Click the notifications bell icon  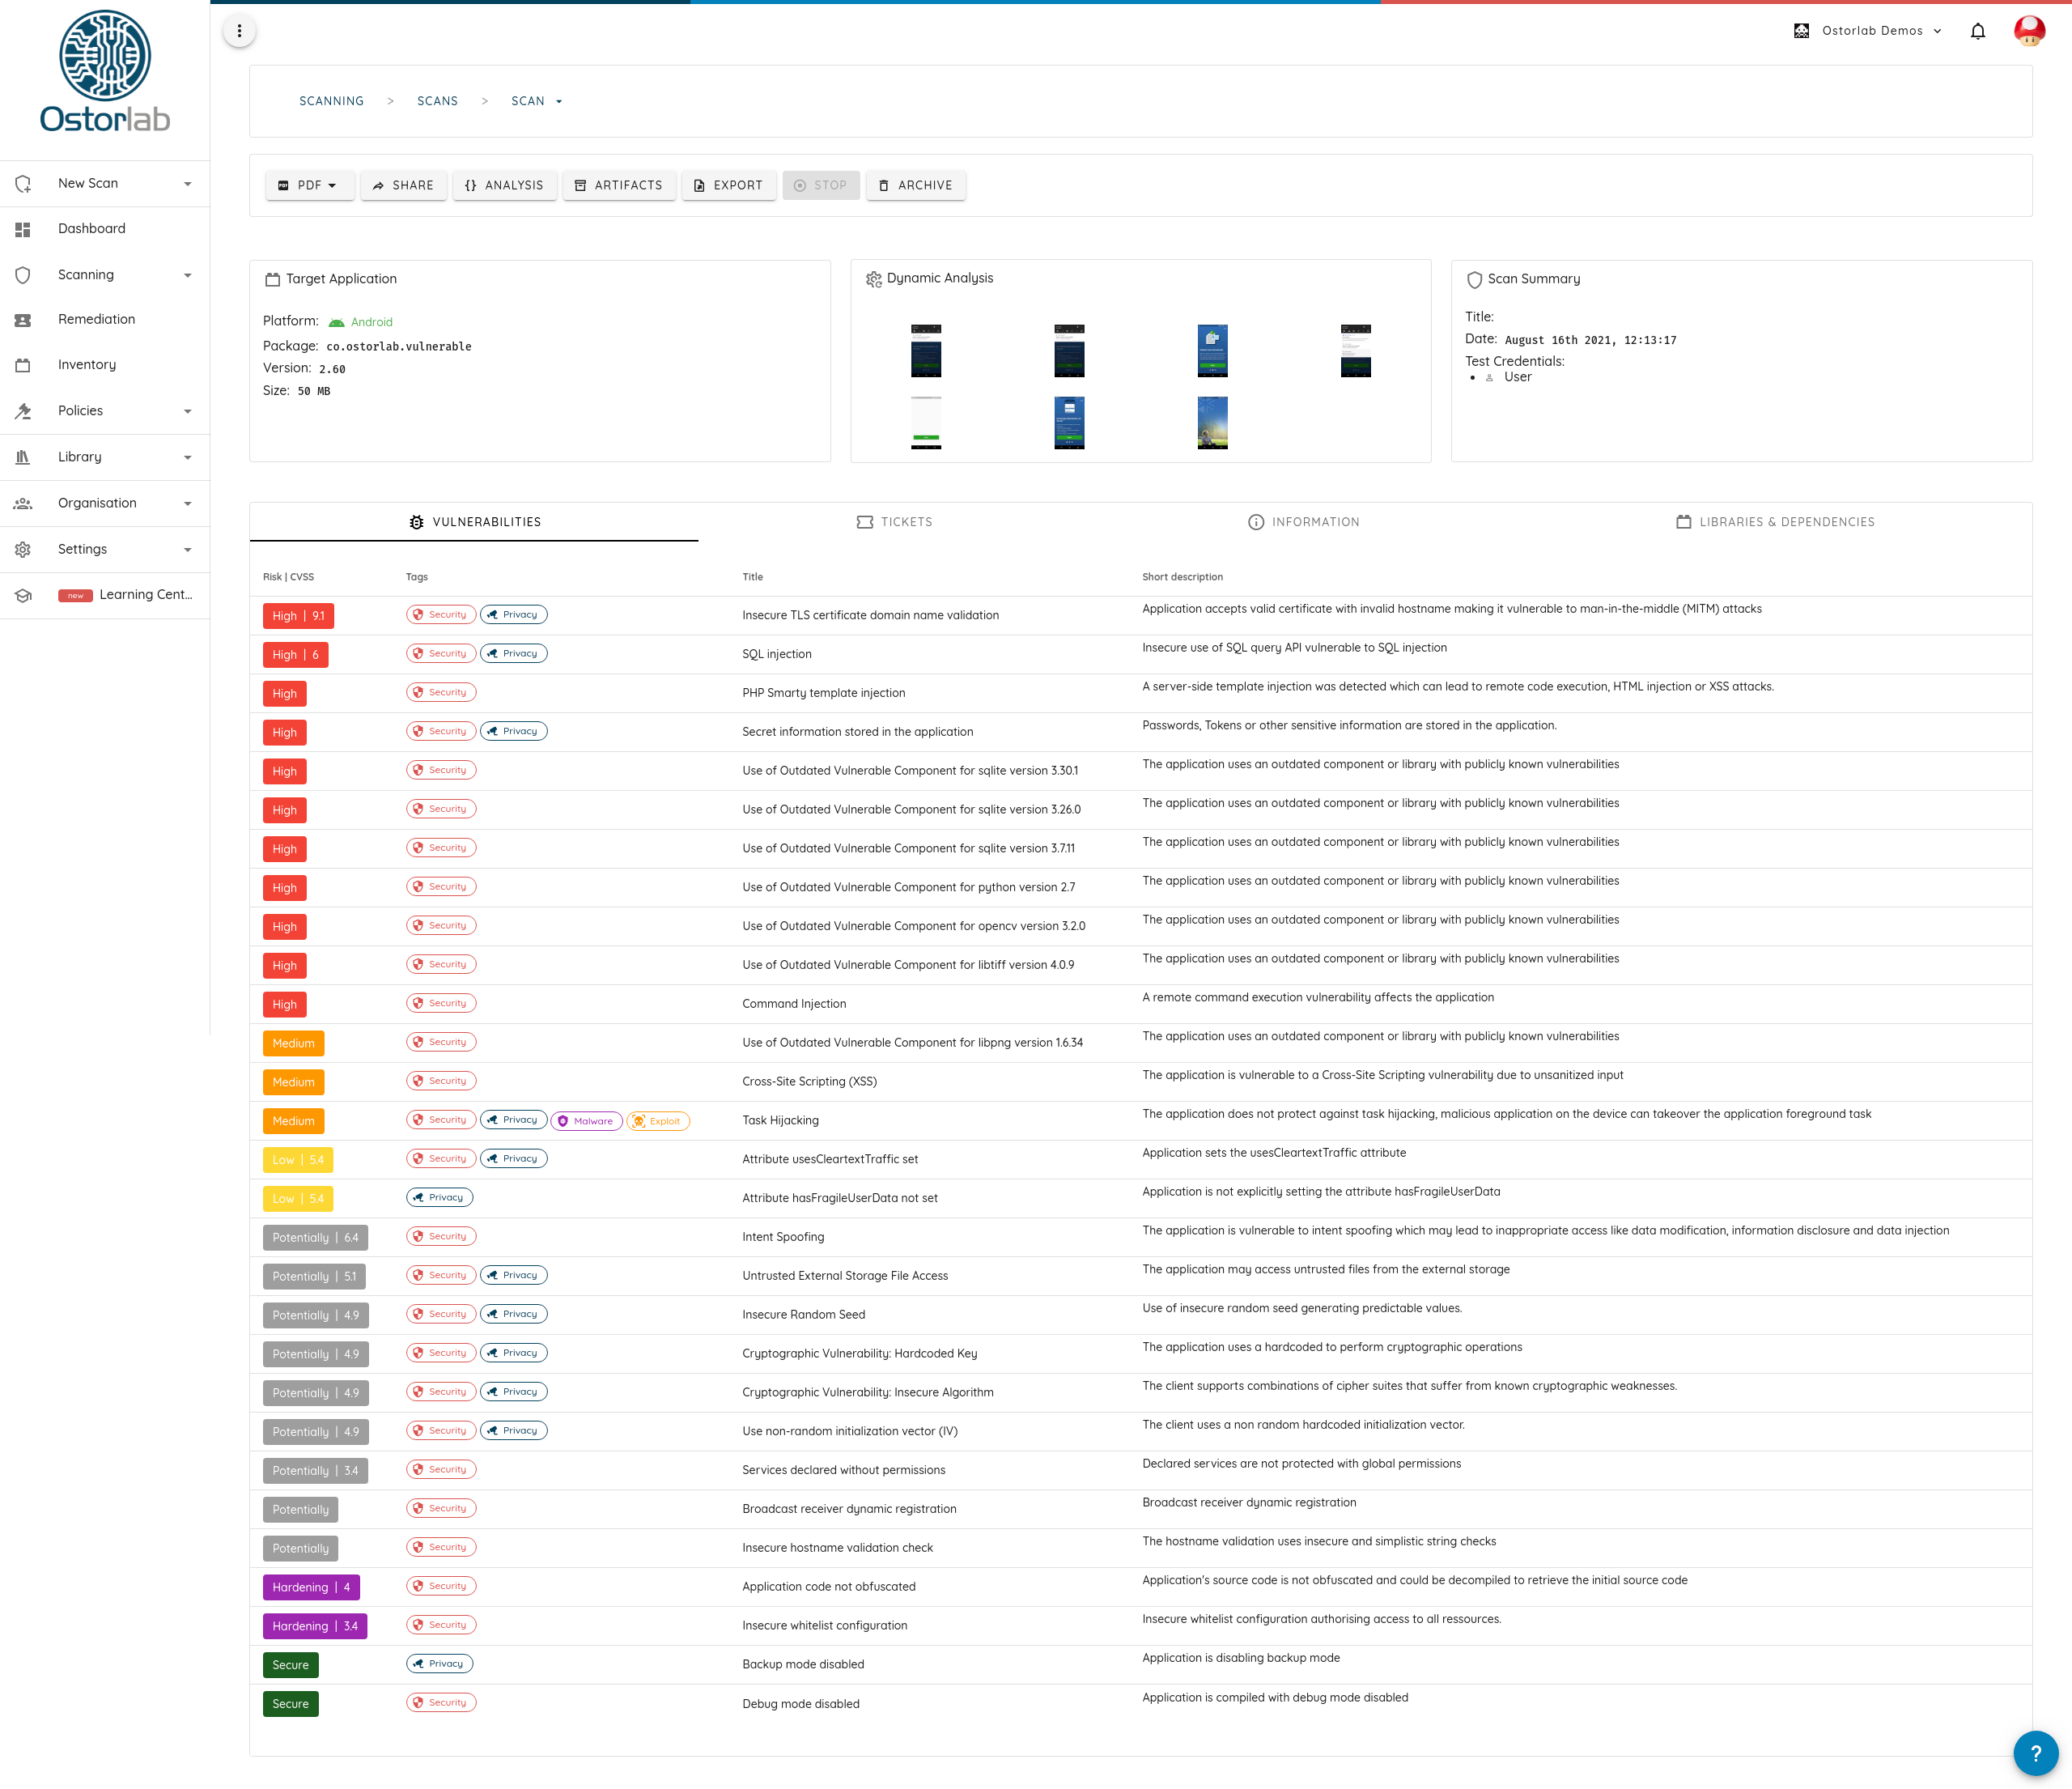[x=1977, y=31]
